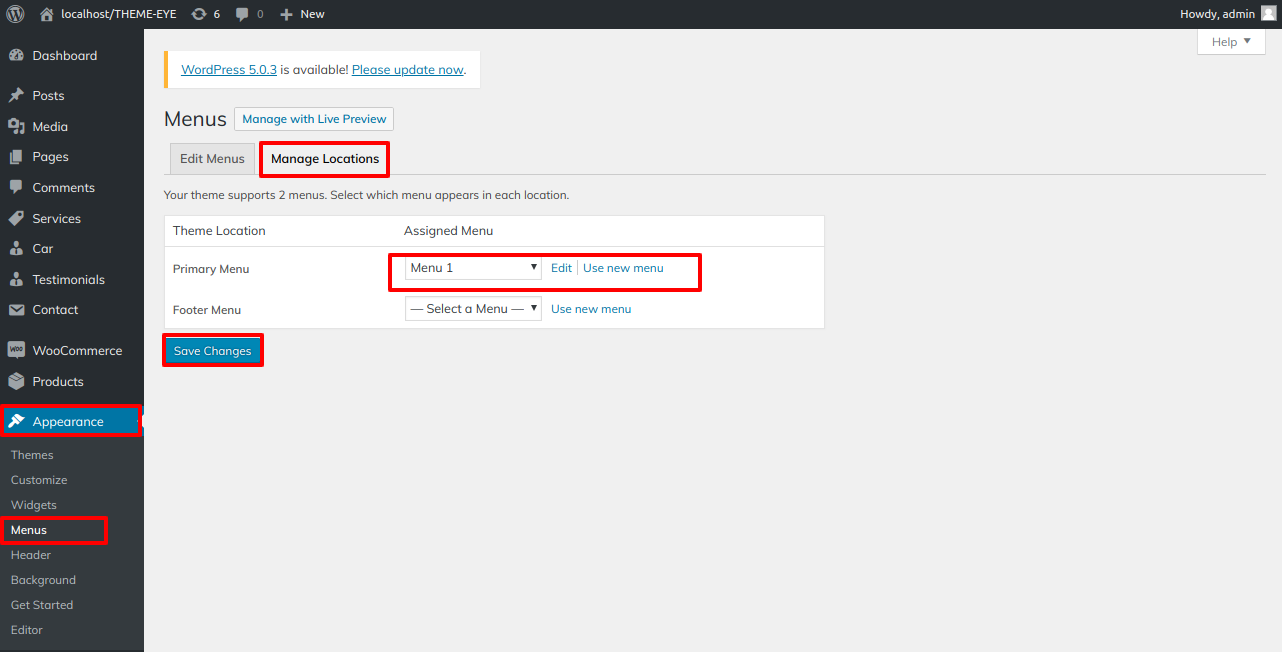Select the Manage Locations tab
This screenshot has height=652, width=1282.
[325, 159]
